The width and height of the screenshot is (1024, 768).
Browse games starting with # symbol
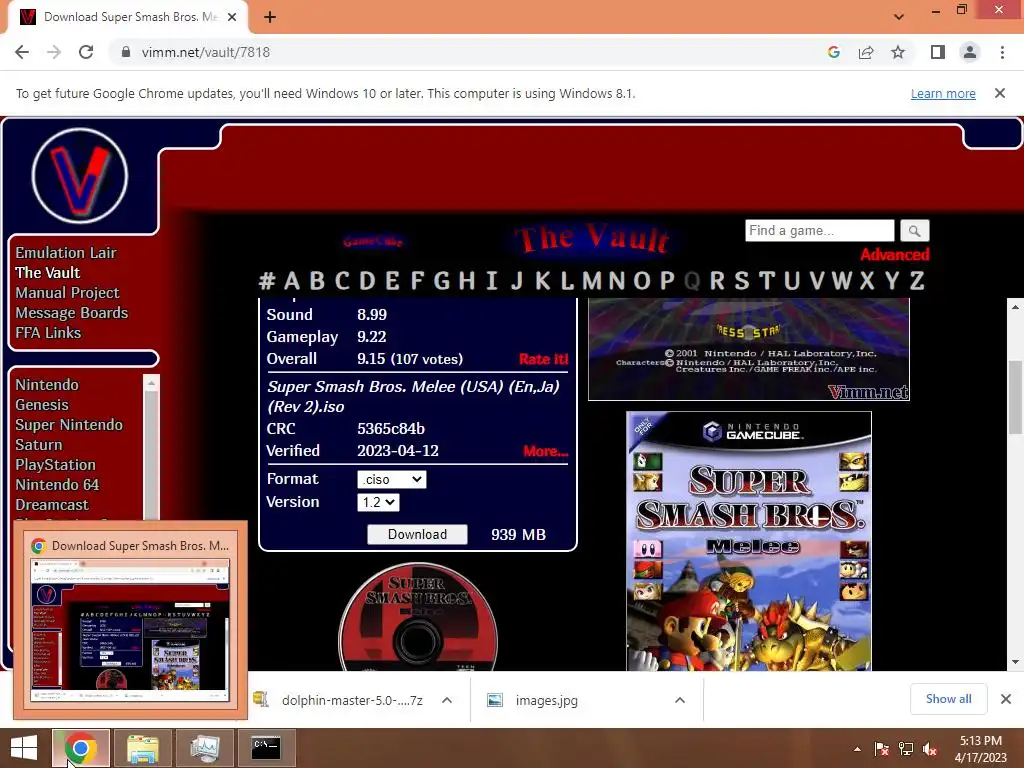tap(266, 281)
